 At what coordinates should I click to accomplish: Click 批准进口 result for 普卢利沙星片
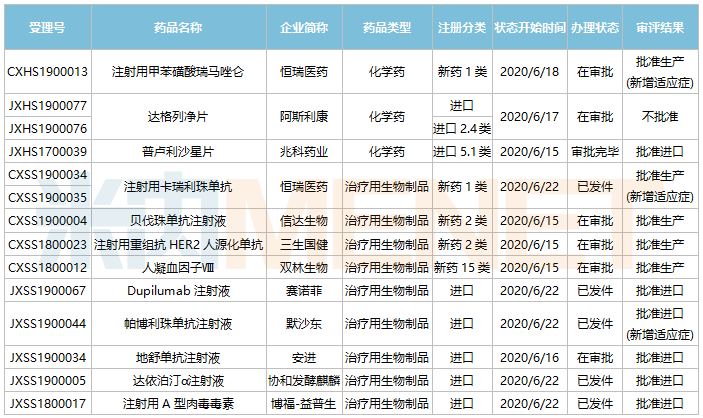click(x=660, y=152)
